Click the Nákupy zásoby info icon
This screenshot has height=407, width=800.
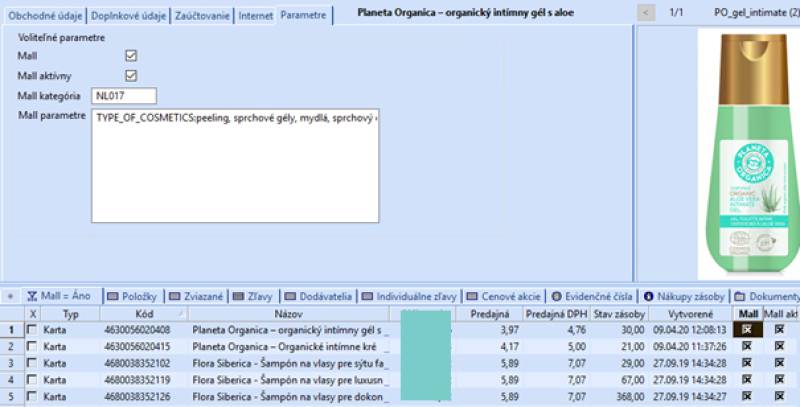648,296
